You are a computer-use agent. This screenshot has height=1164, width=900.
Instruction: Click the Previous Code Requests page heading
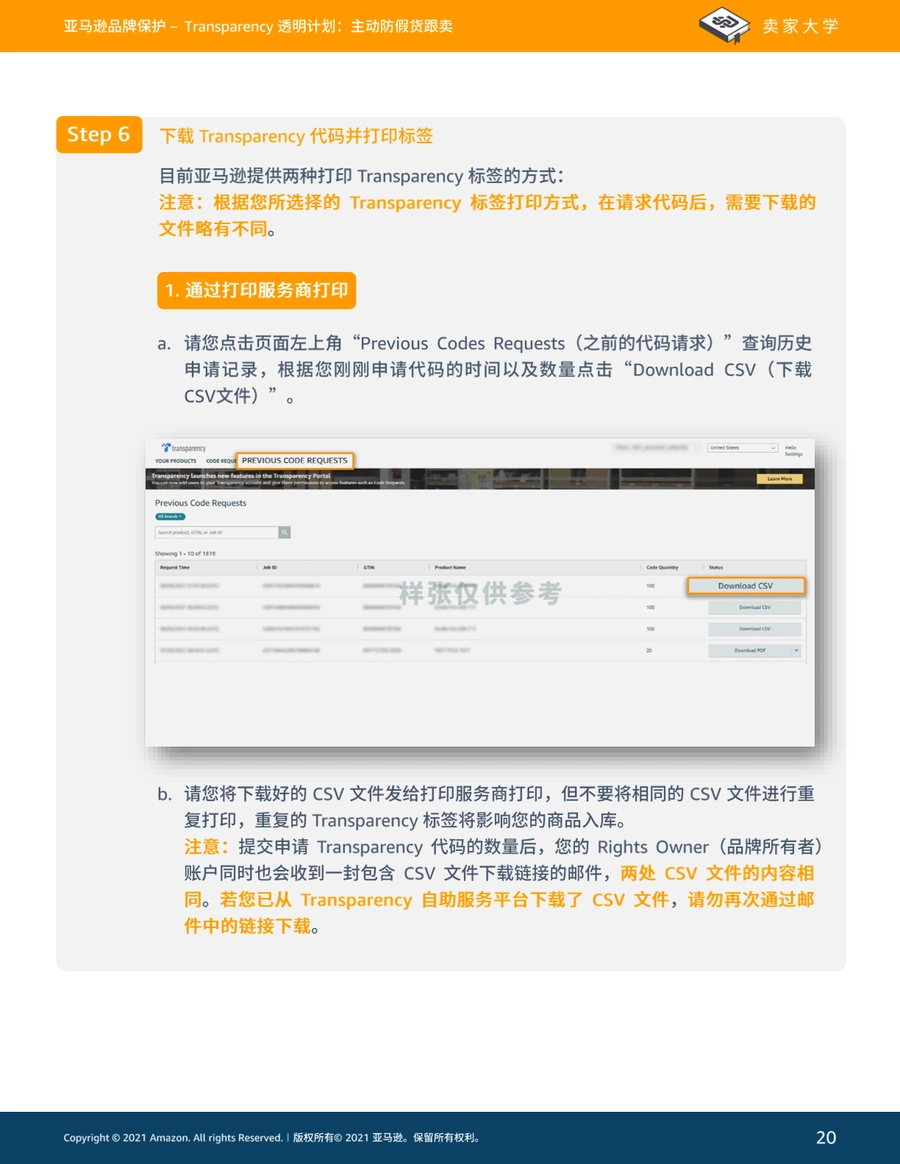tap(200, 503)
